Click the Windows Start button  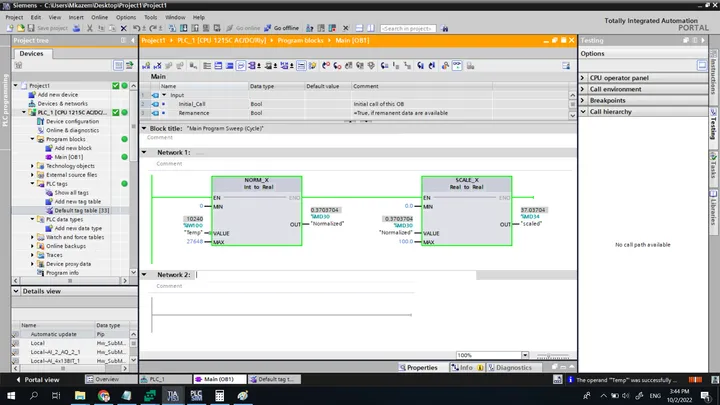click(11, 395)
